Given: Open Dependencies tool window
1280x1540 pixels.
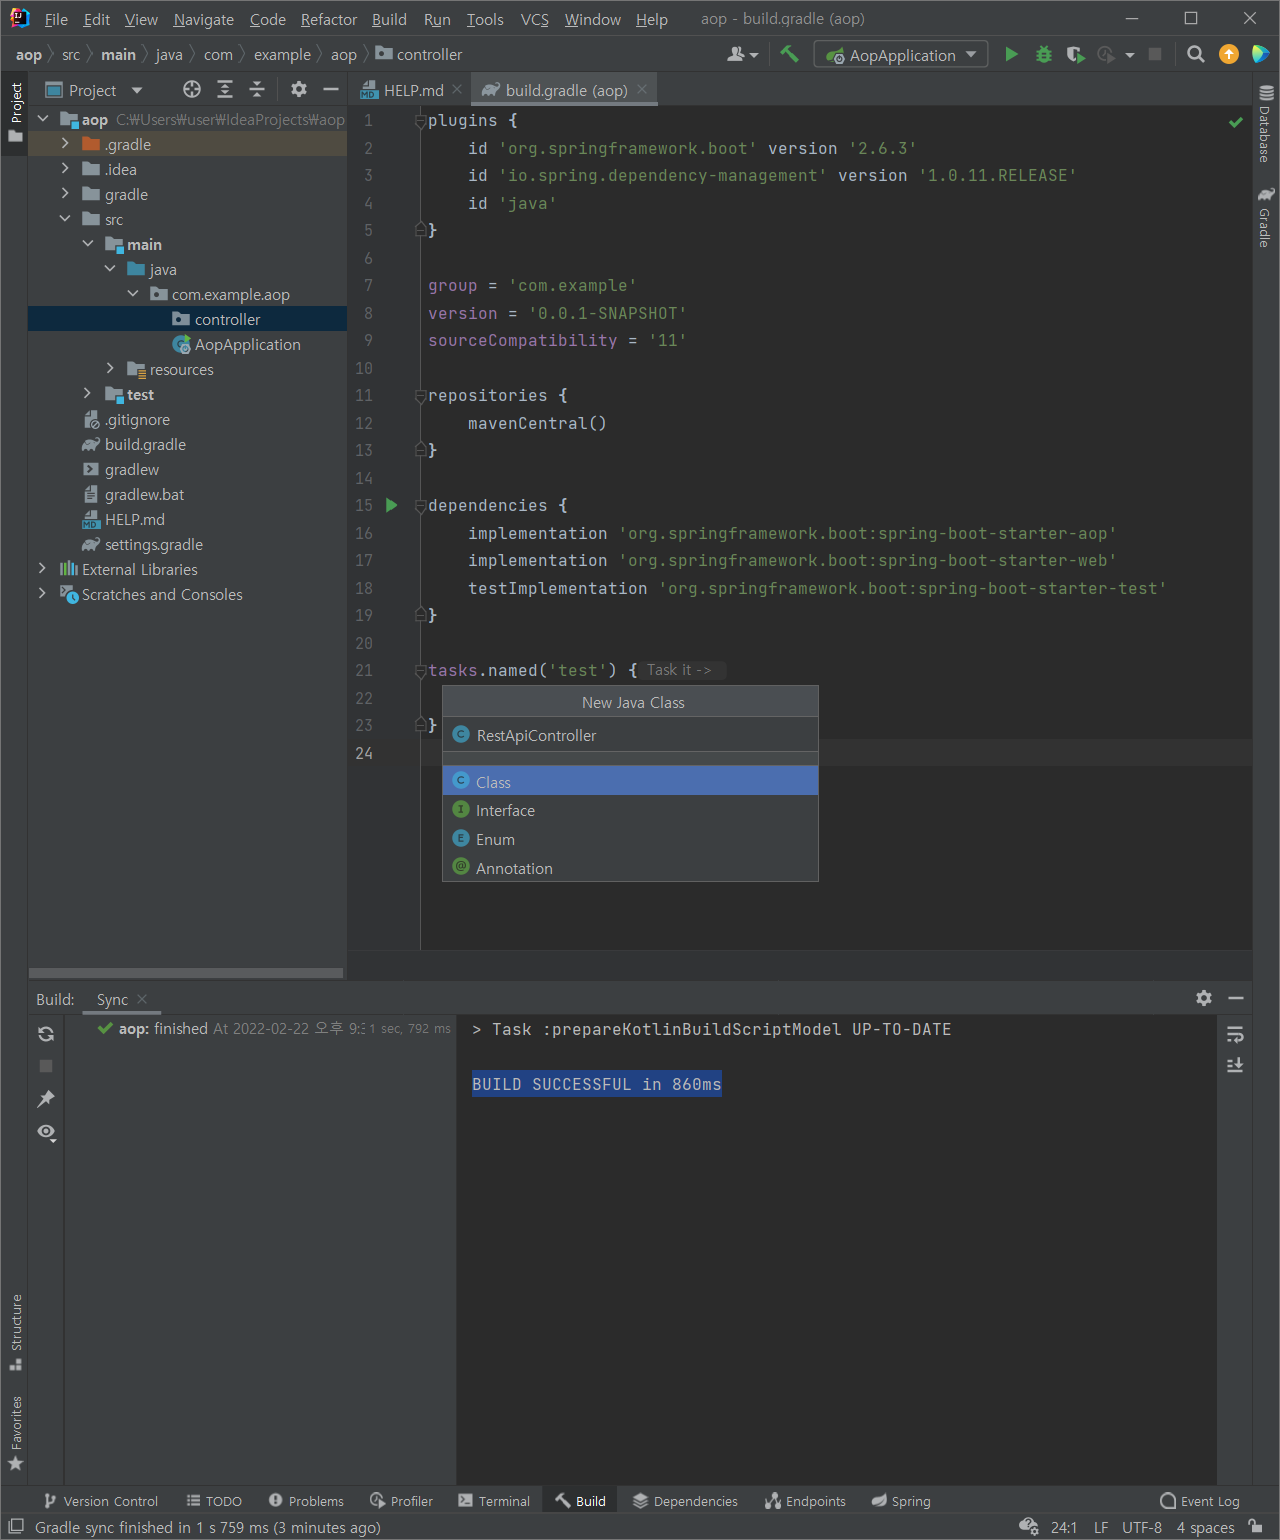Looking at the screenshot, I should pyautogui.click(x=685, y=1501).
